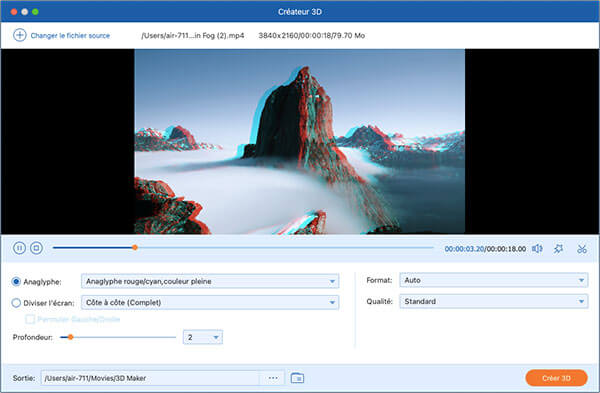Screen dimensions: 600x393
Task: Select the Diviser l'écran radio button
Action: coord(16,303)
